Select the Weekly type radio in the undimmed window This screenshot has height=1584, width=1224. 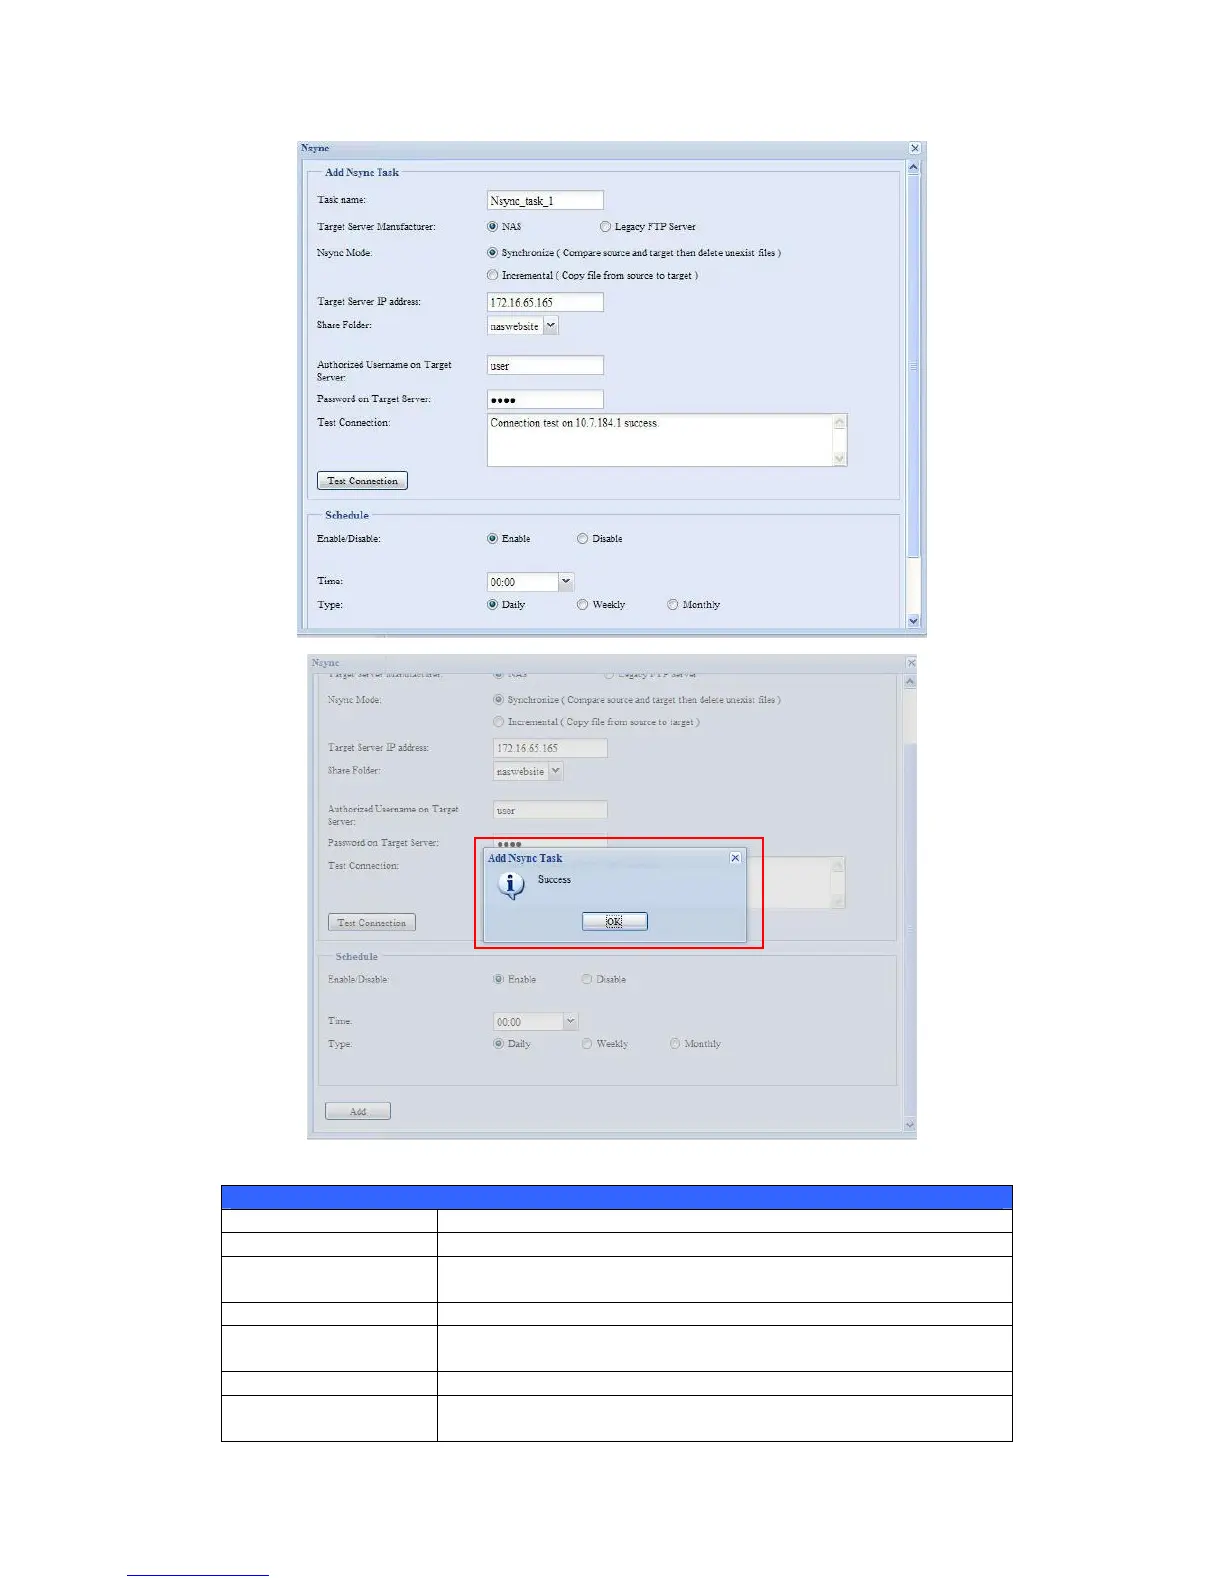582,605
